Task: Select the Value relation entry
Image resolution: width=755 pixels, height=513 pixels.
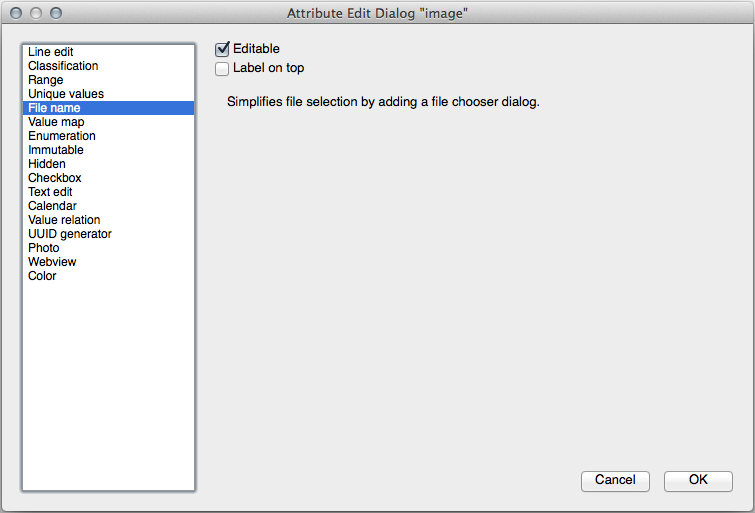Action: [x=64, y=220]
